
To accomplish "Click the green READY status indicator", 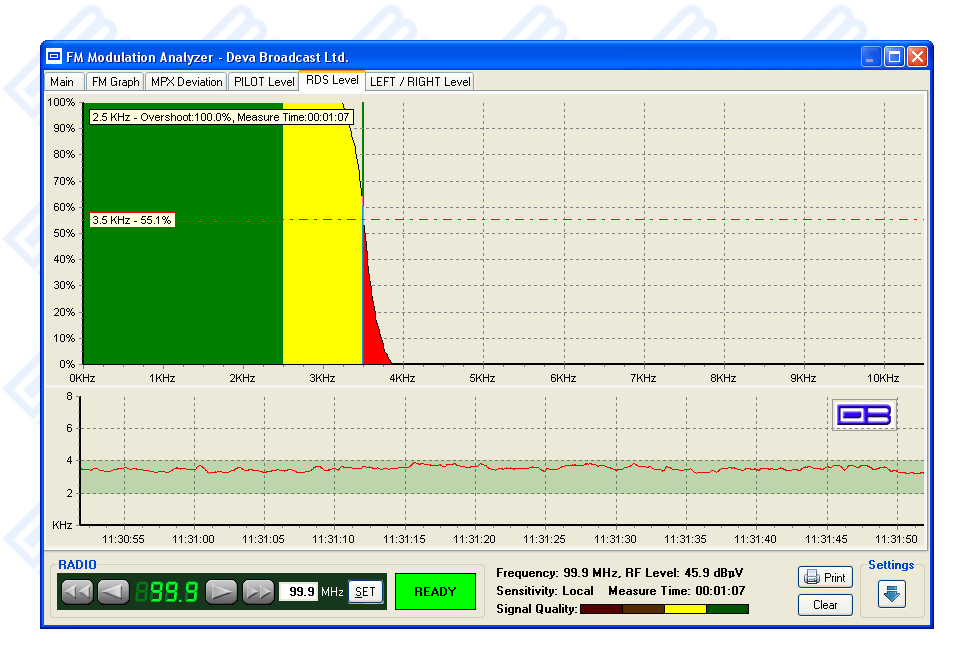I will coord(435,592).
